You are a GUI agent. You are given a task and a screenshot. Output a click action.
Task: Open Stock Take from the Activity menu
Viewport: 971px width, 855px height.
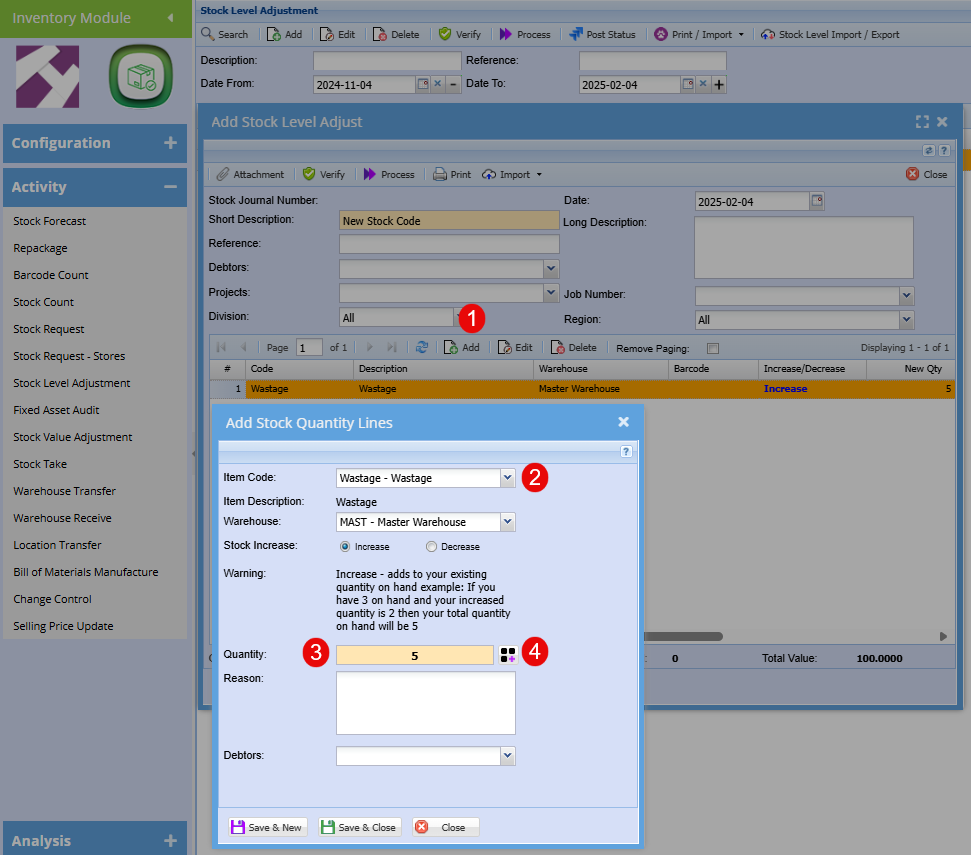click(x=40, y=464)
